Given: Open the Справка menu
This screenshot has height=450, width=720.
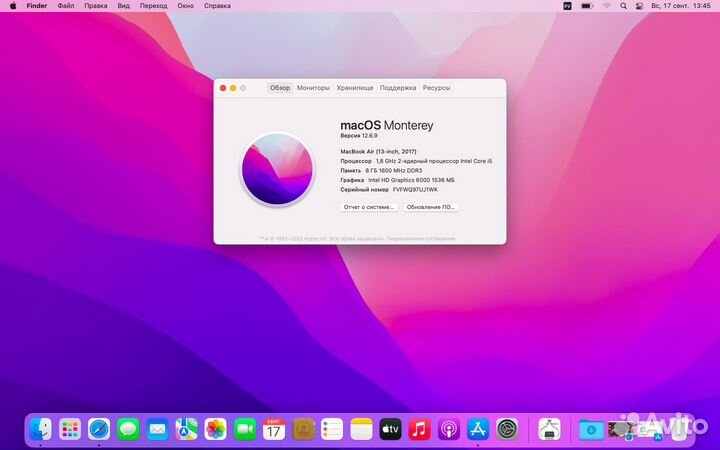Looking at the screenshot, I should (217, 6).
